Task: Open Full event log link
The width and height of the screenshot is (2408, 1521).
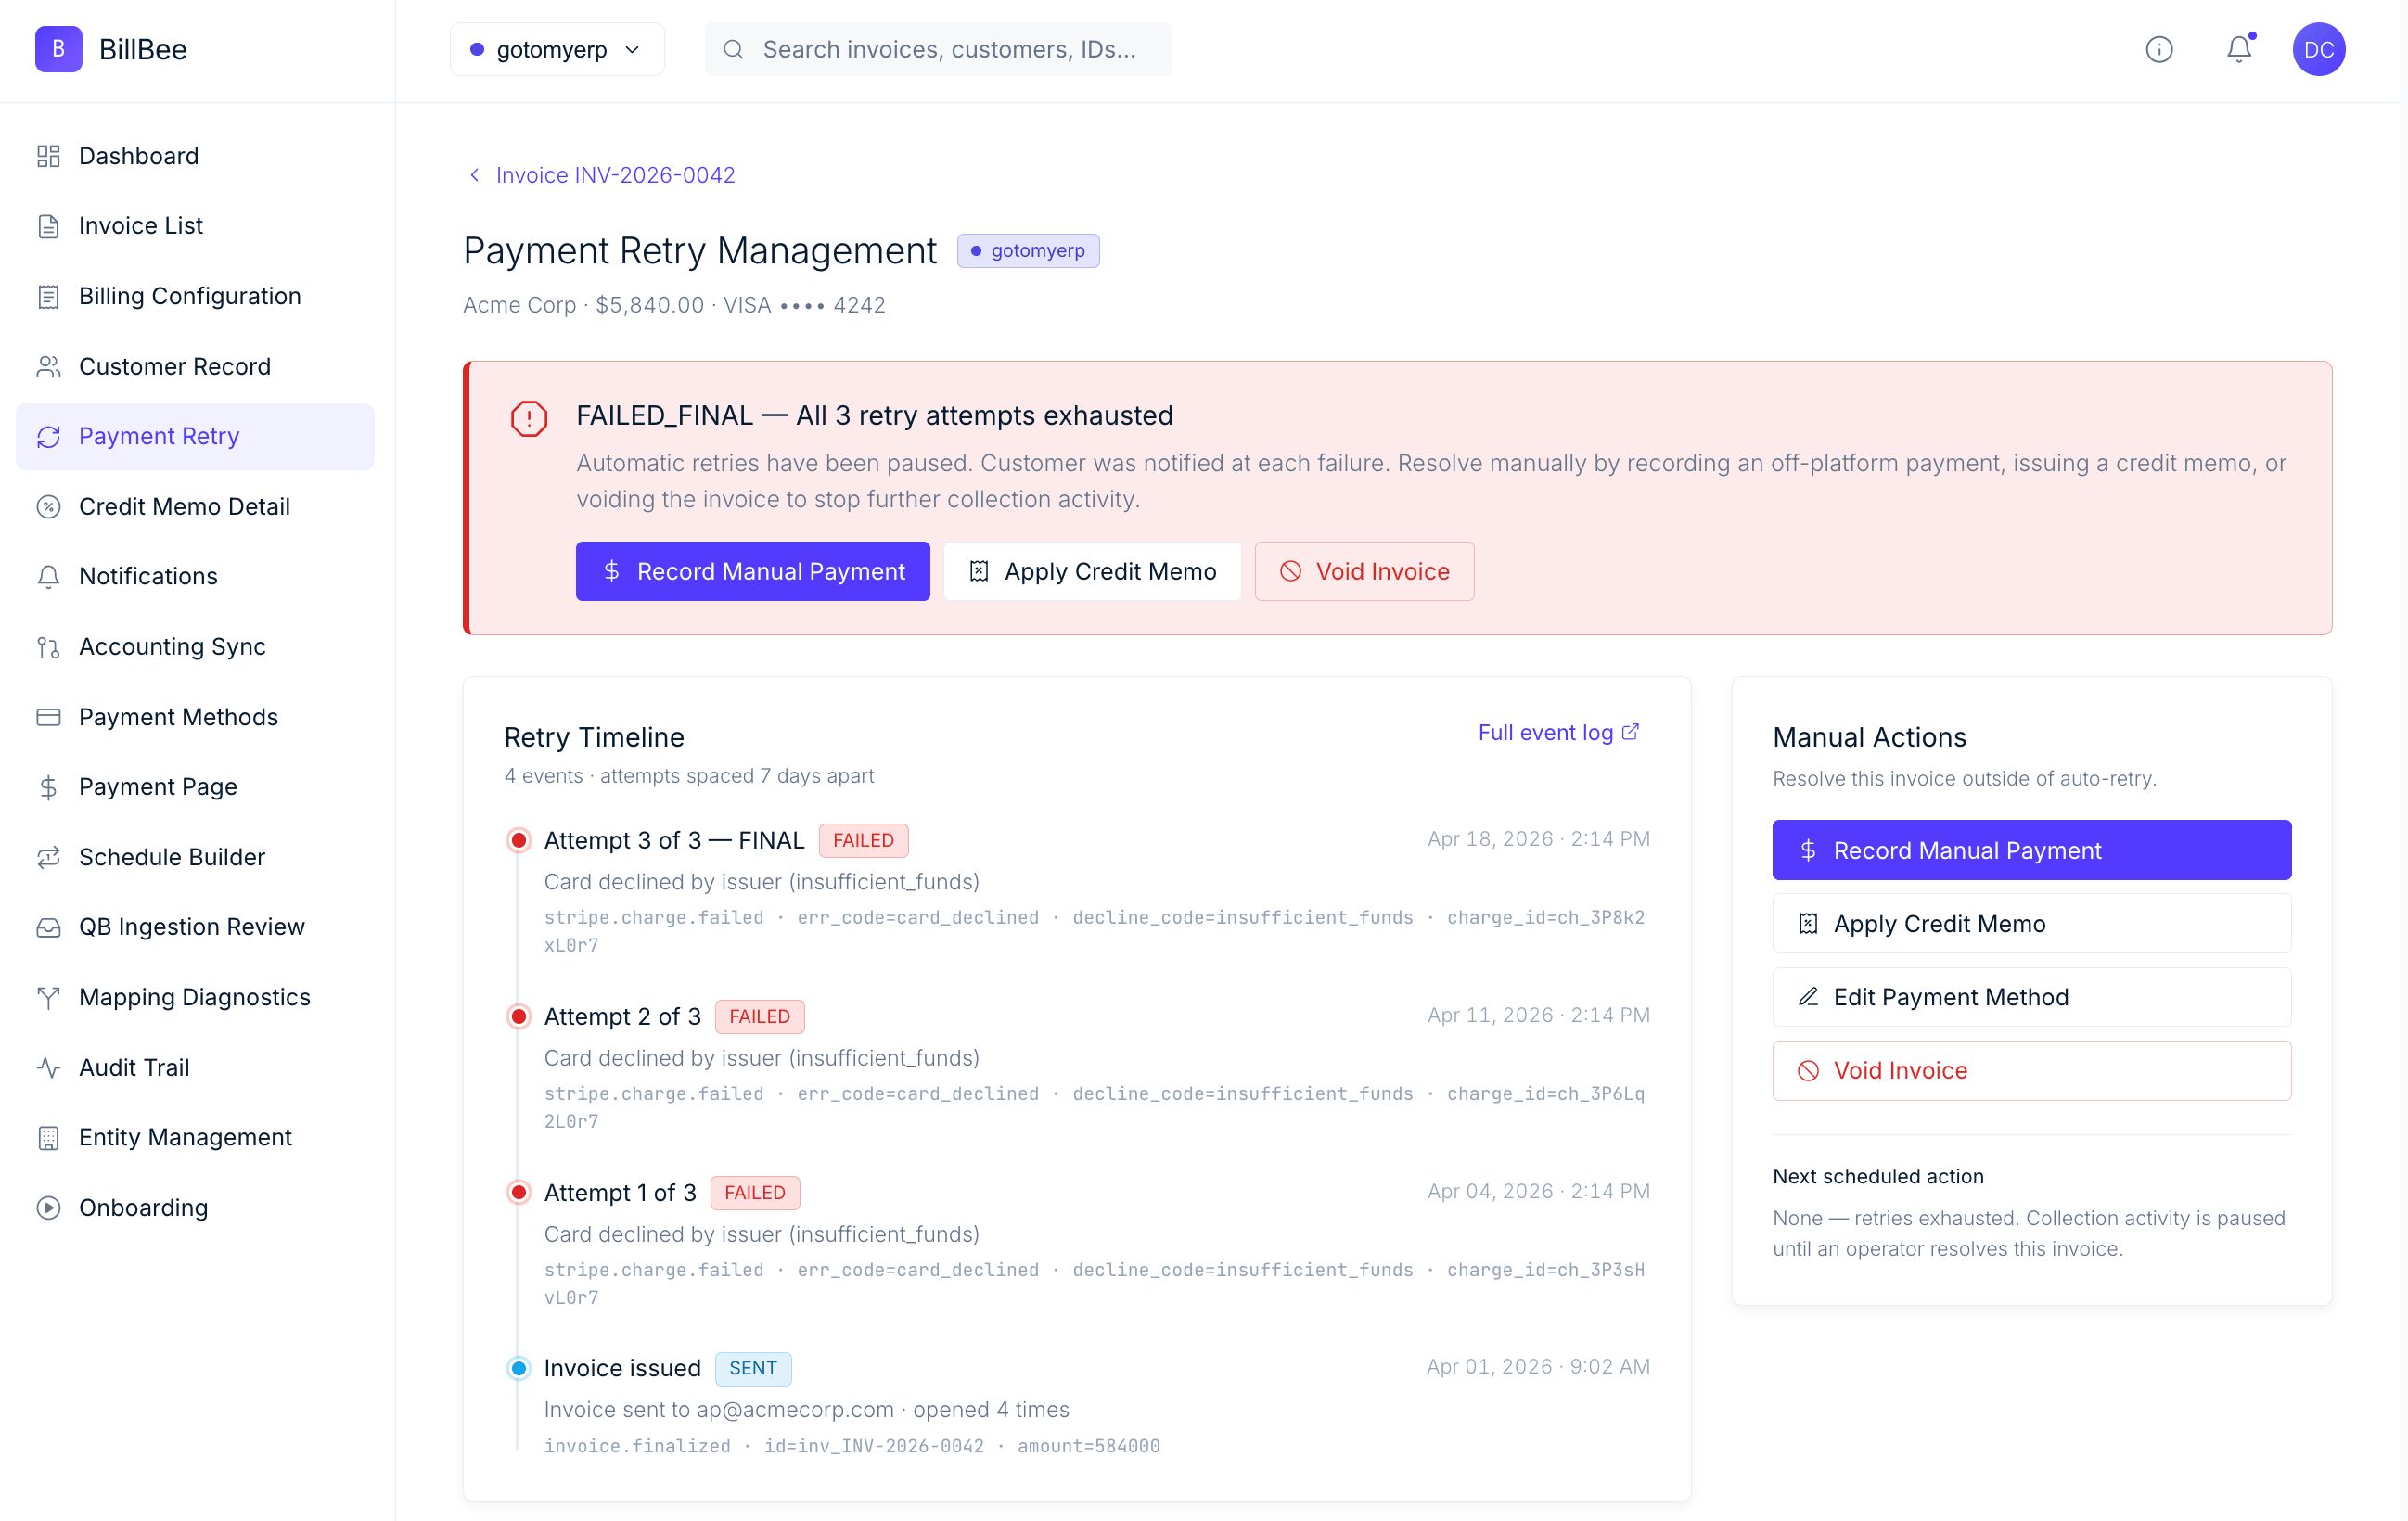Action: [x=1558, y=732]
